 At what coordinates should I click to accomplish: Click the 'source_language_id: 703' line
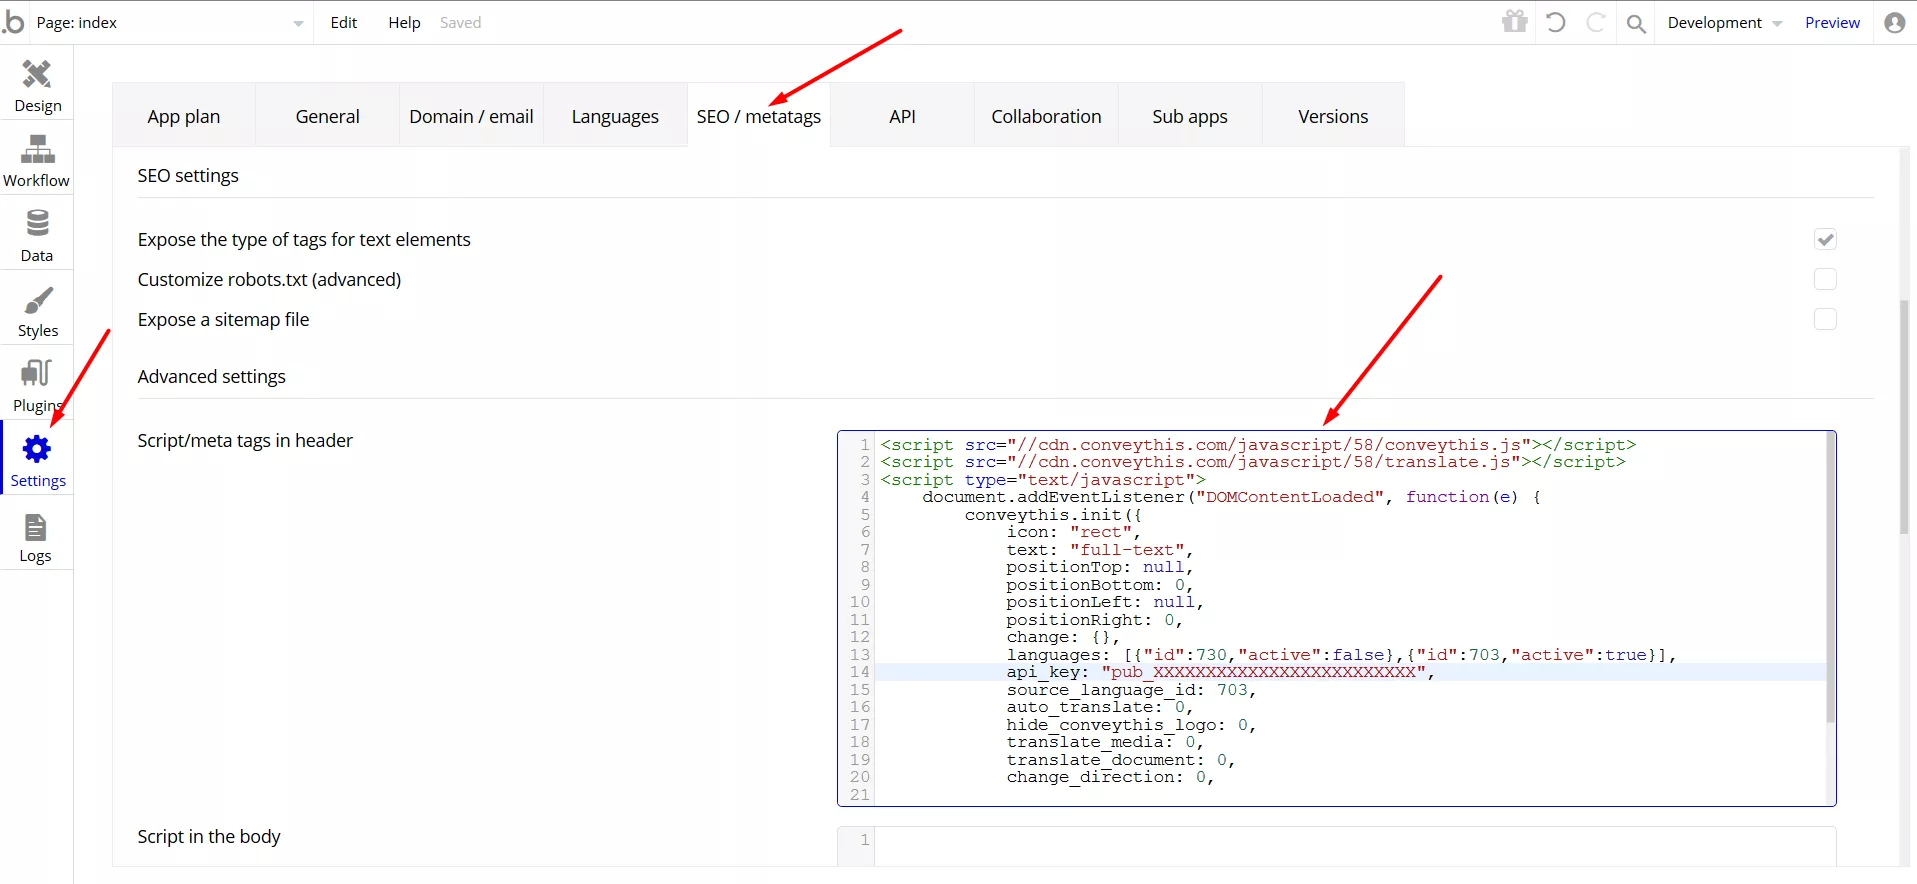[x=1131, y=690]
